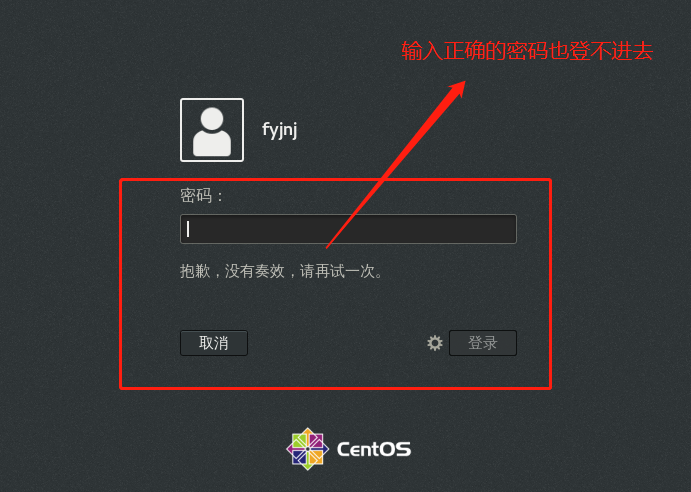Focus the password input field

pyautogui.click(x=348, y=229)
